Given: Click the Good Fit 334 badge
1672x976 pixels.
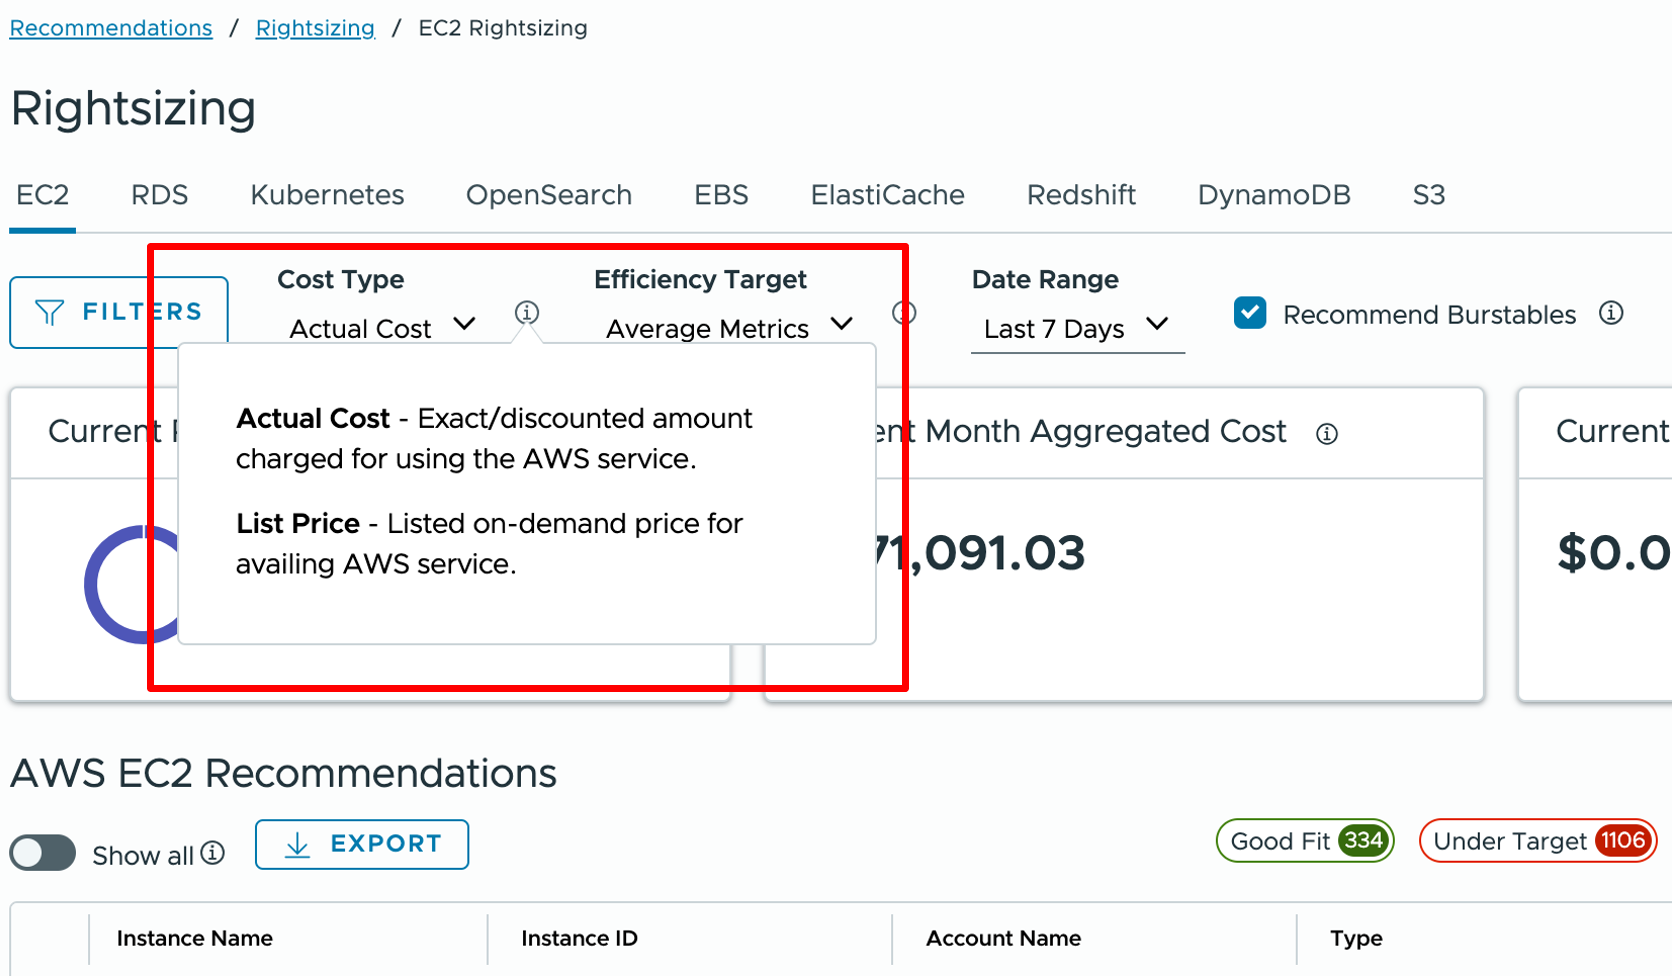Looking at the screenshot, I should tap(1304, 840).
